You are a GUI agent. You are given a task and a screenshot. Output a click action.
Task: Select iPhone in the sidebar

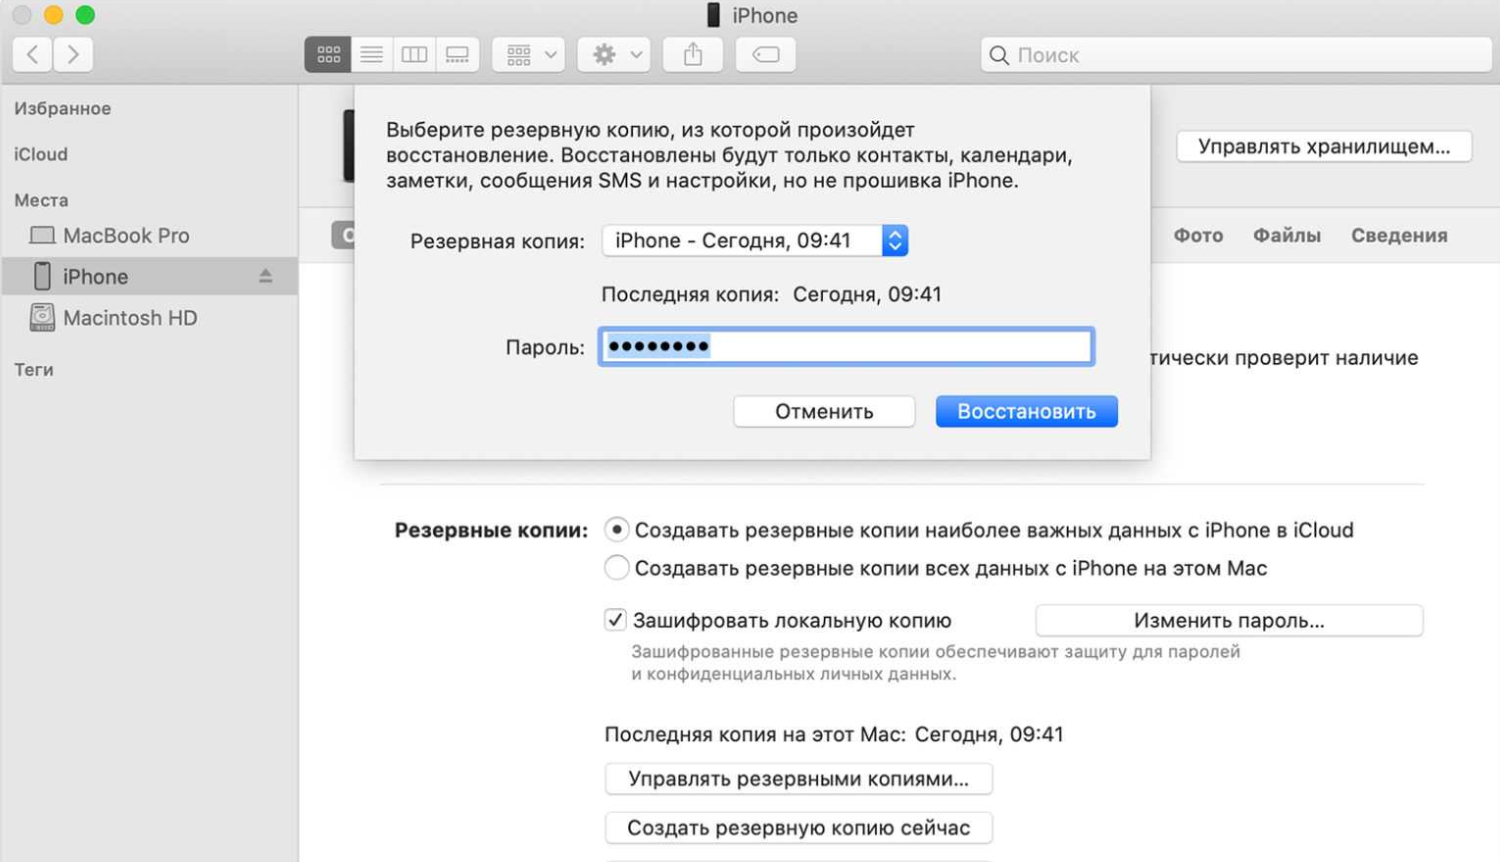coord(150,276)
